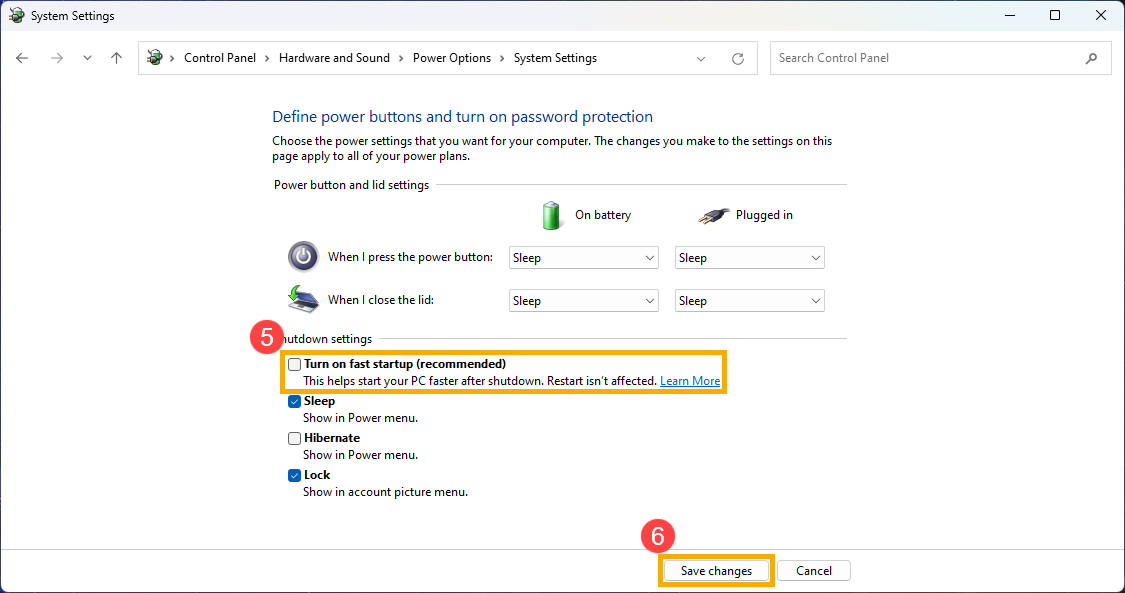Open power button On battery dropdown
This screenshot has height=593, width=1125.
pos(583,258)
